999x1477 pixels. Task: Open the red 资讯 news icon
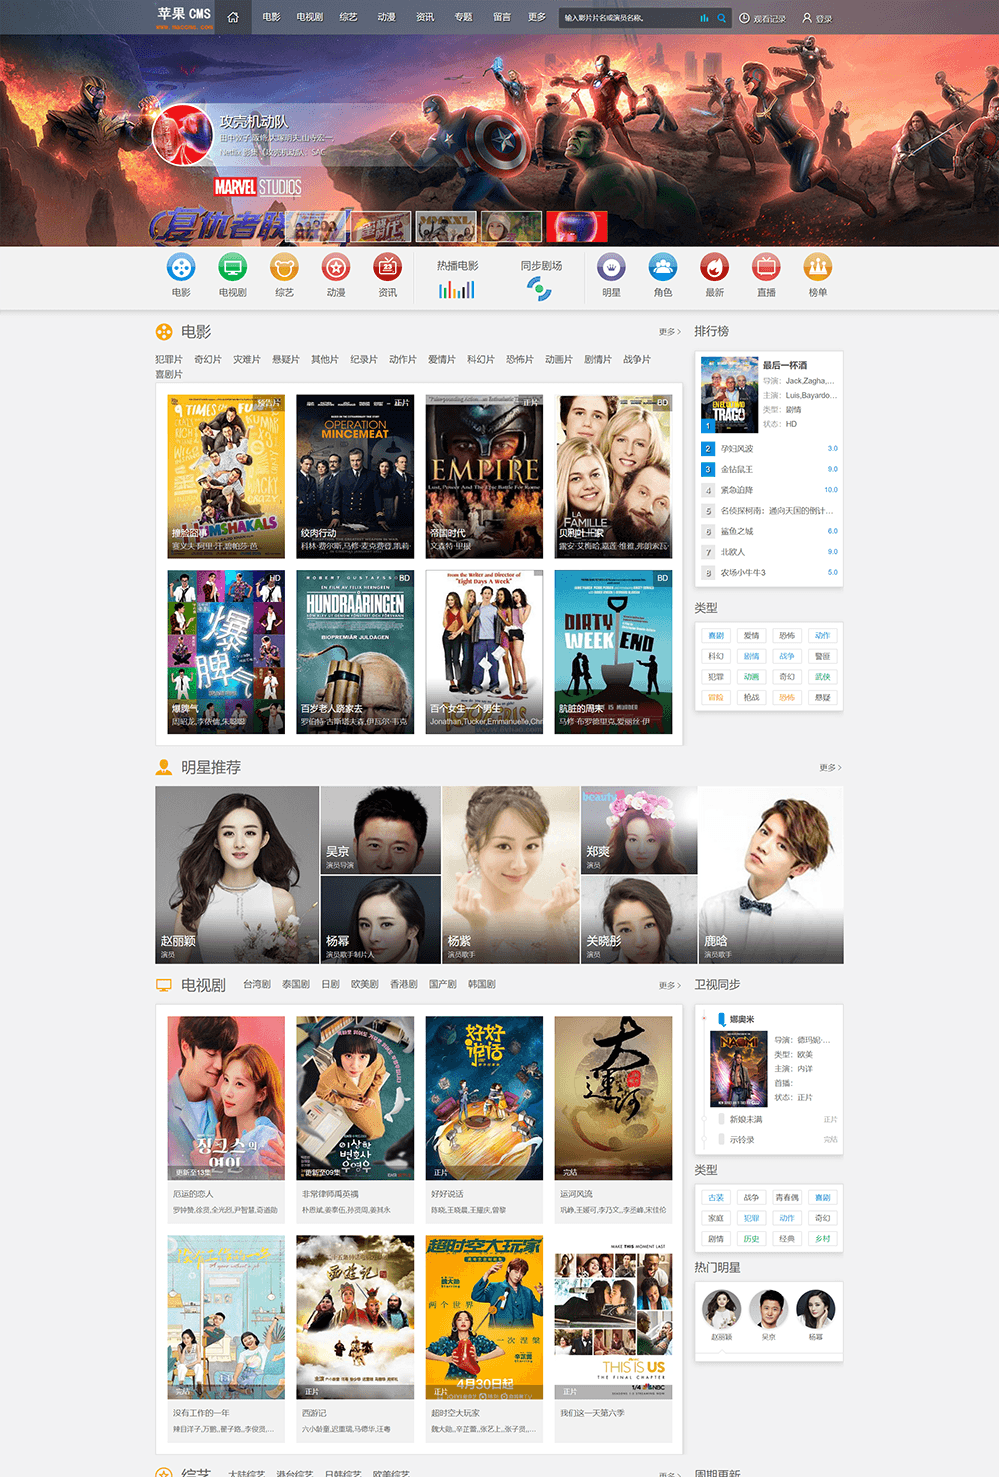(x=388, y=267)
